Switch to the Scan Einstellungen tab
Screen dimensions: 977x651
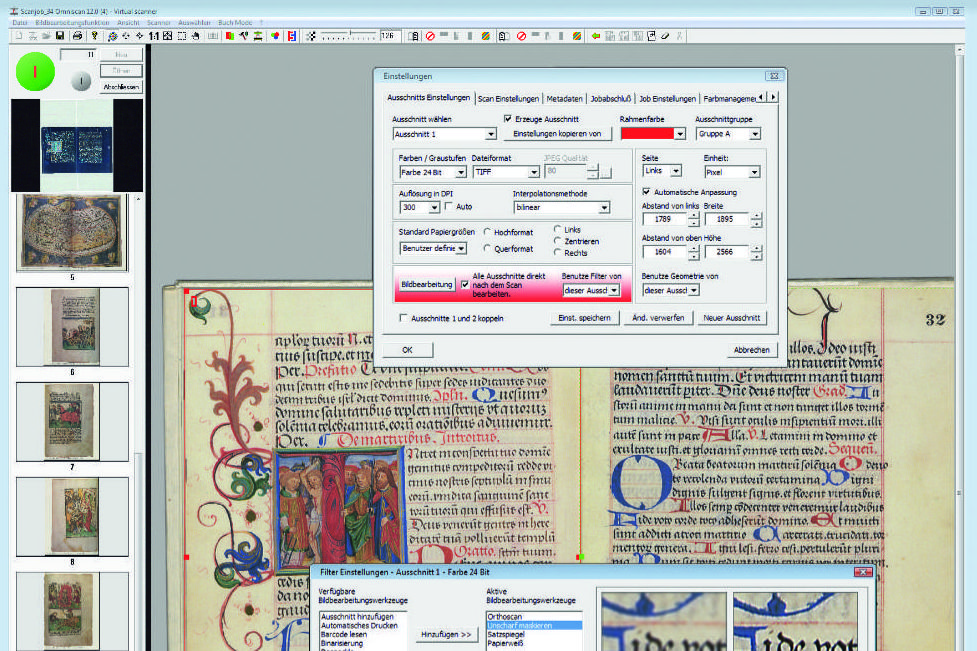[508, 98]
